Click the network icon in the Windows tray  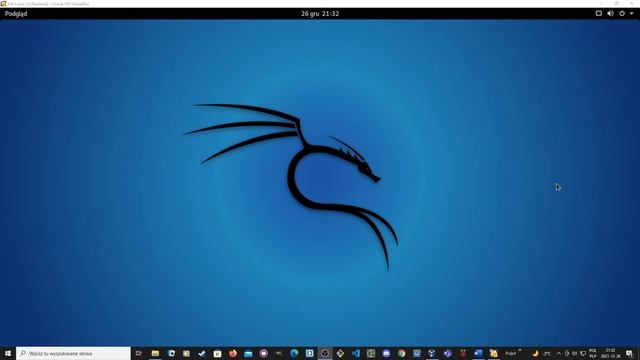[x=583, y=353]
